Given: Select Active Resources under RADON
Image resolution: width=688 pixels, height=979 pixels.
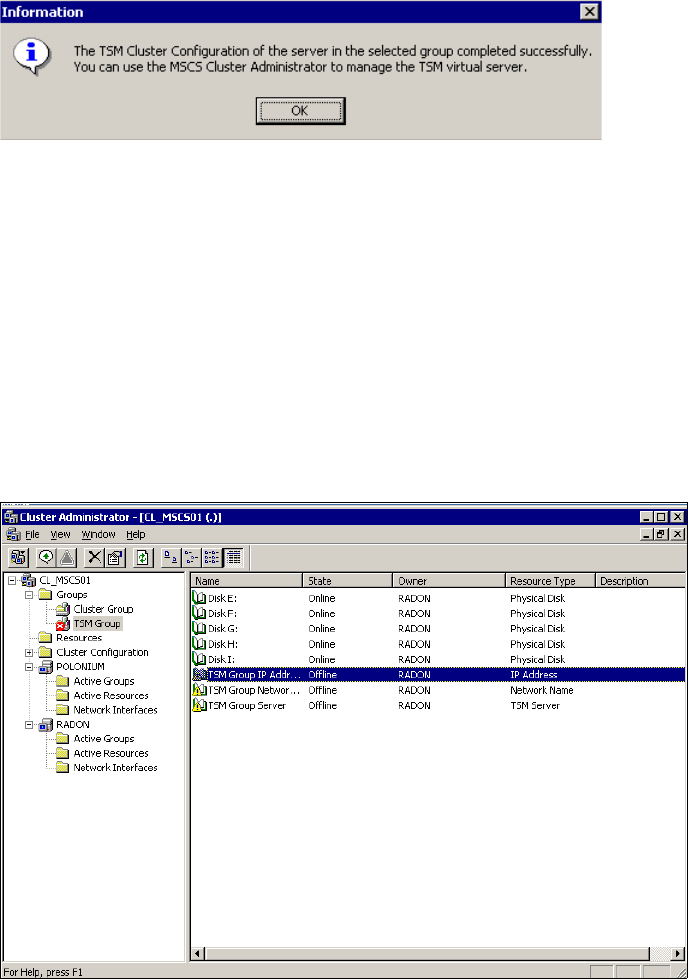Looking at the screenshot, I should [111, 754].
